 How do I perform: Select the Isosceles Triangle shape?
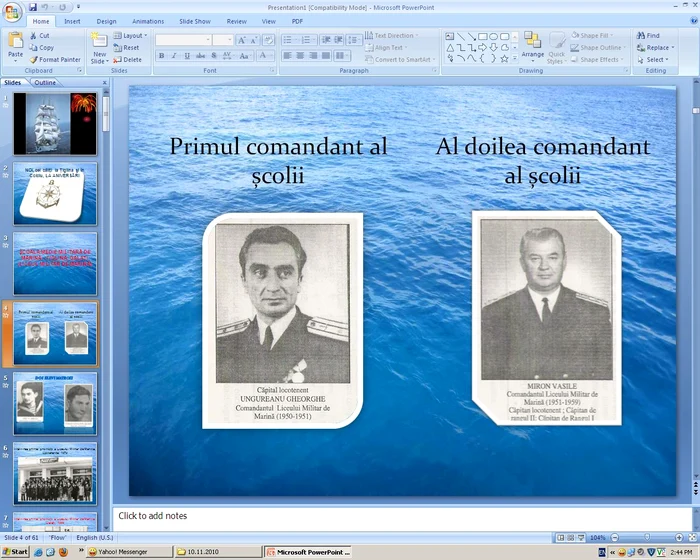point(450,47)
